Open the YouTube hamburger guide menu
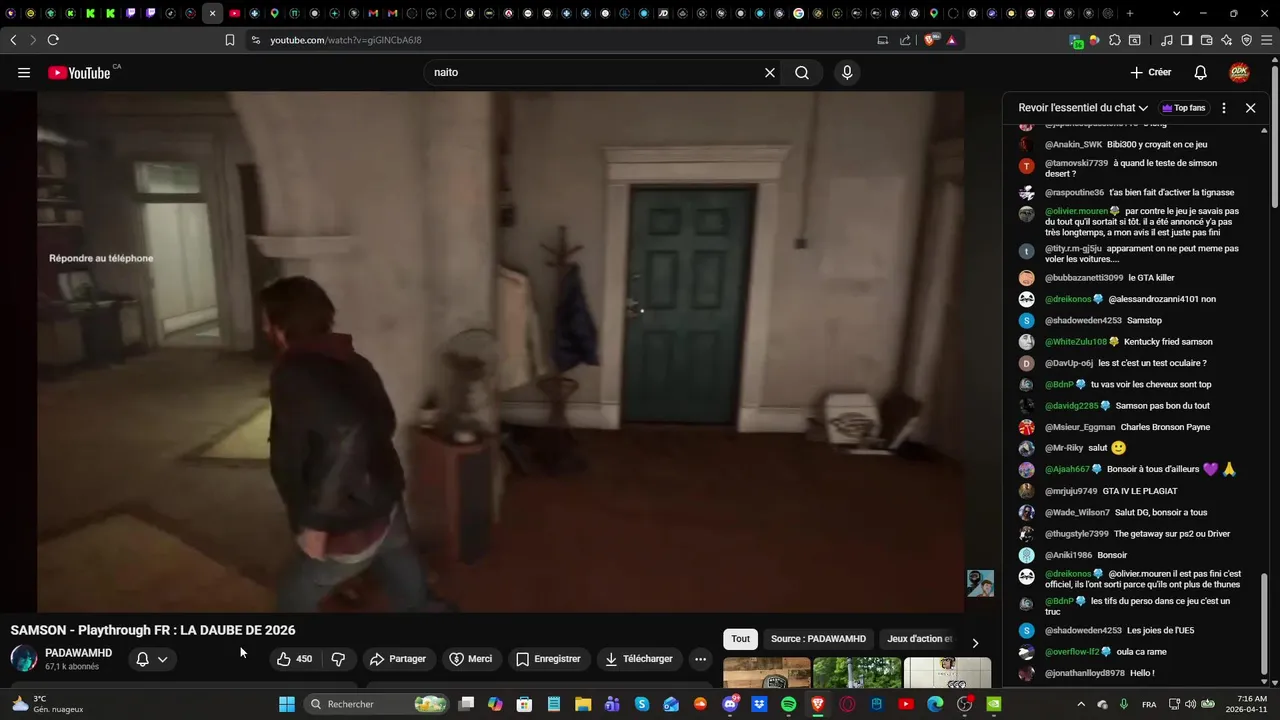1280x720 pixels. 24,72
